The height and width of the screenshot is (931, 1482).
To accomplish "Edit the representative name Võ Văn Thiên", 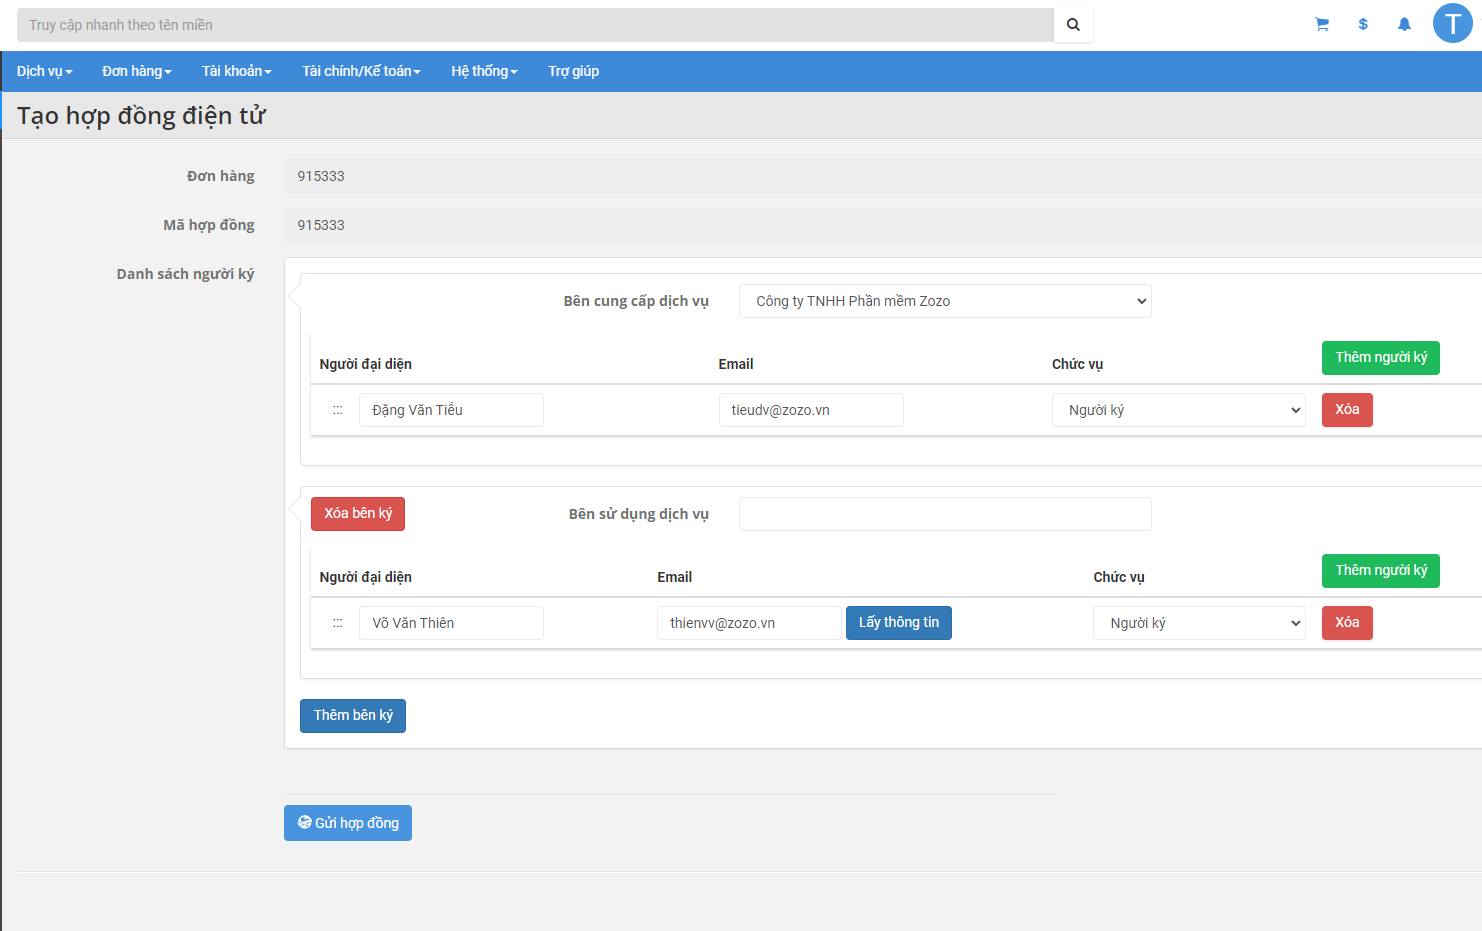I will (451, 623).
